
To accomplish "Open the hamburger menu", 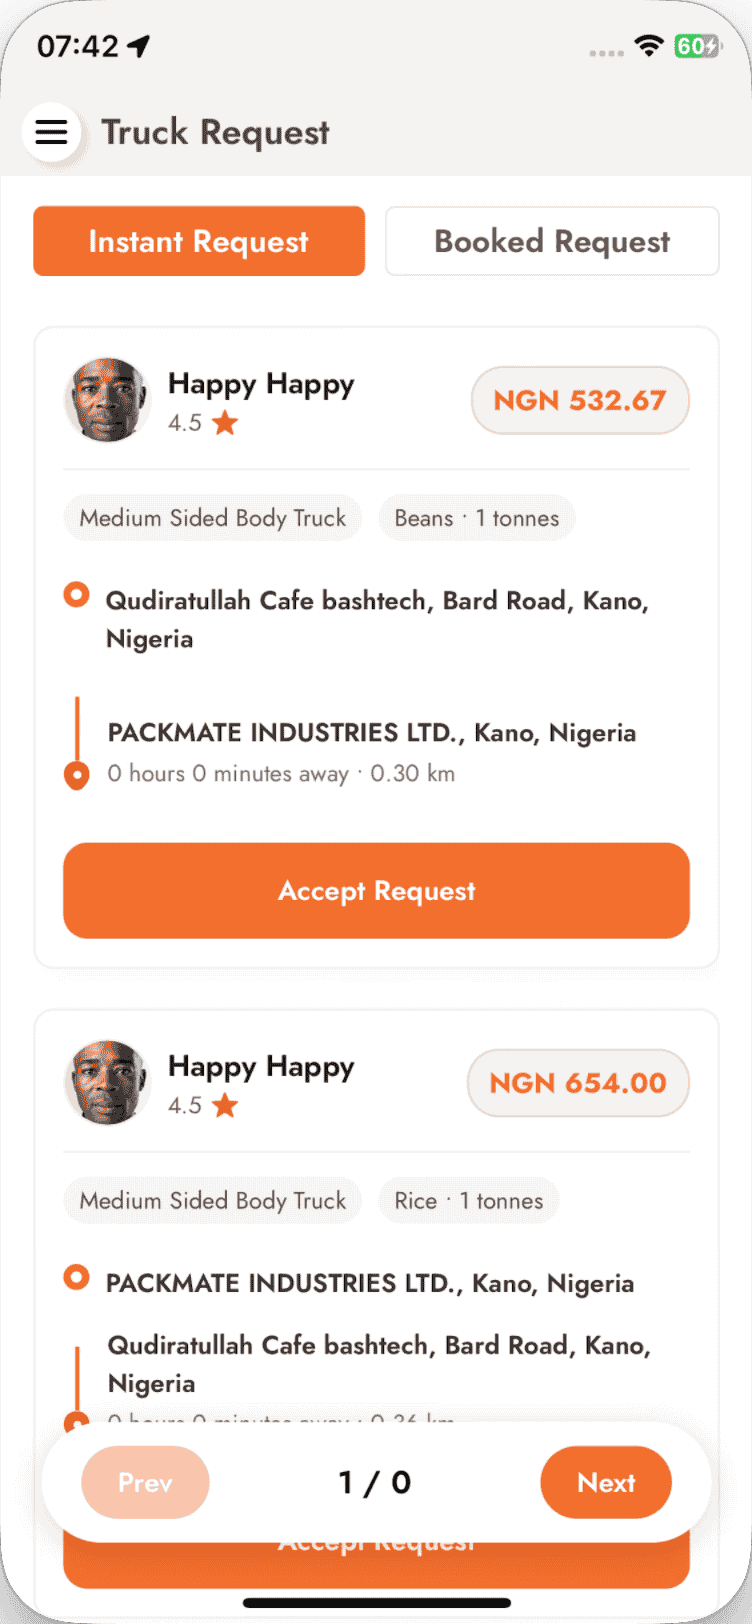I will click(51, 132).
